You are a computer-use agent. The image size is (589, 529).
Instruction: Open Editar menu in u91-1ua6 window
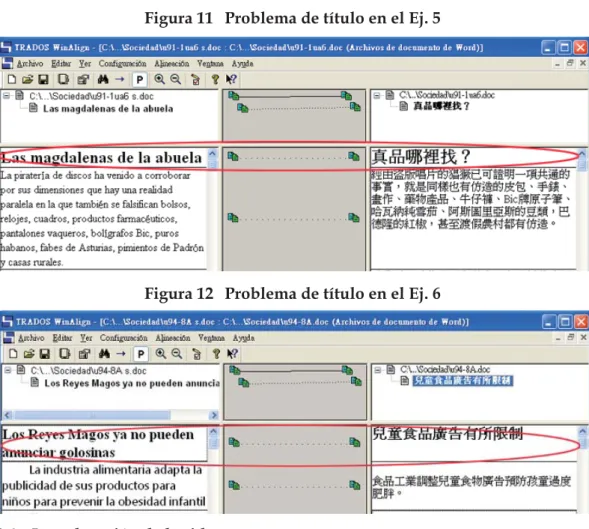(61, 63)
